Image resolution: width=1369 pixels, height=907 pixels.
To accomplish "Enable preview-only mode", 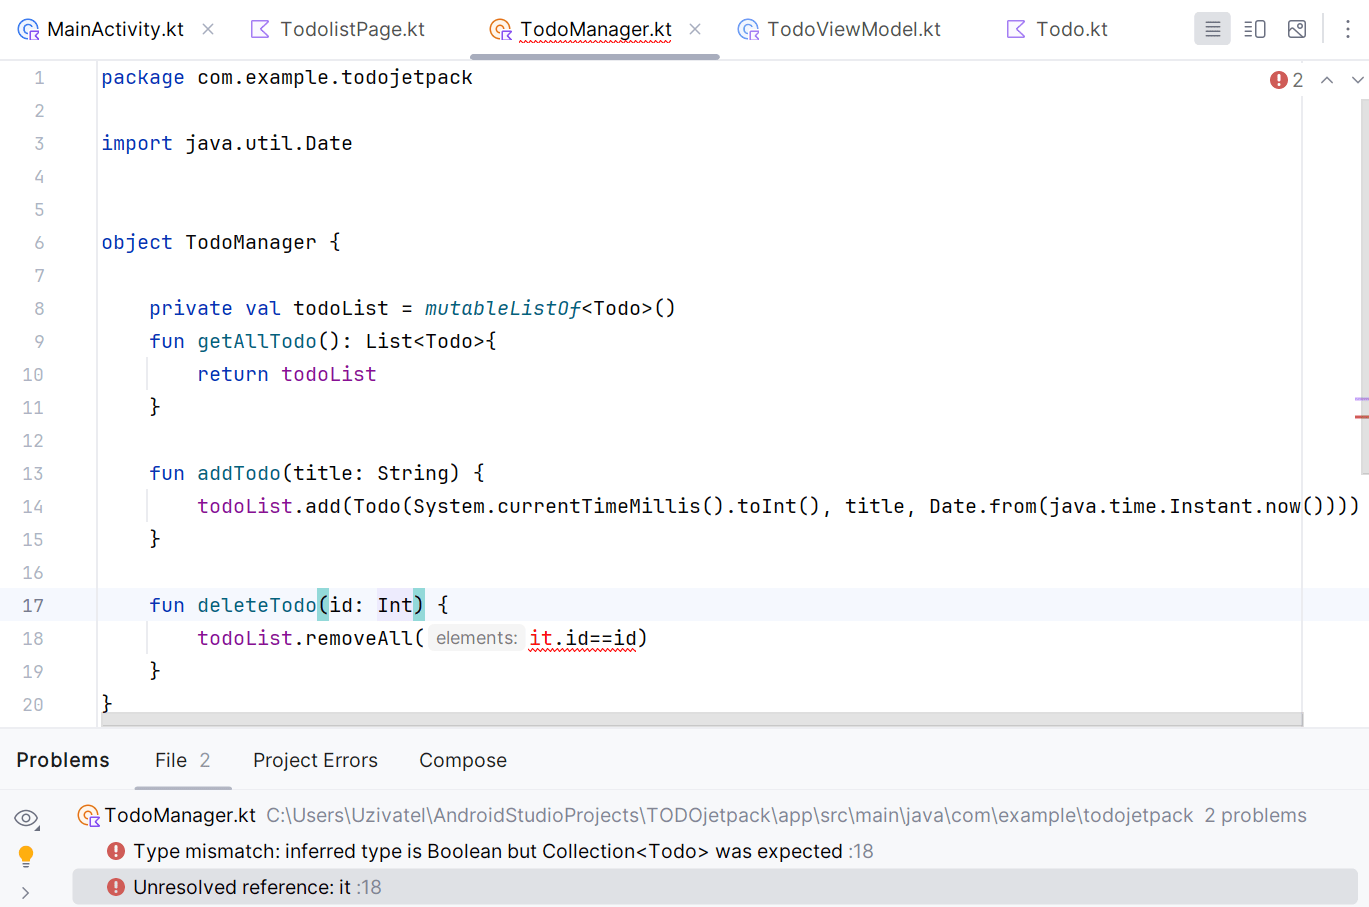I will click(x=1297, y=29).
